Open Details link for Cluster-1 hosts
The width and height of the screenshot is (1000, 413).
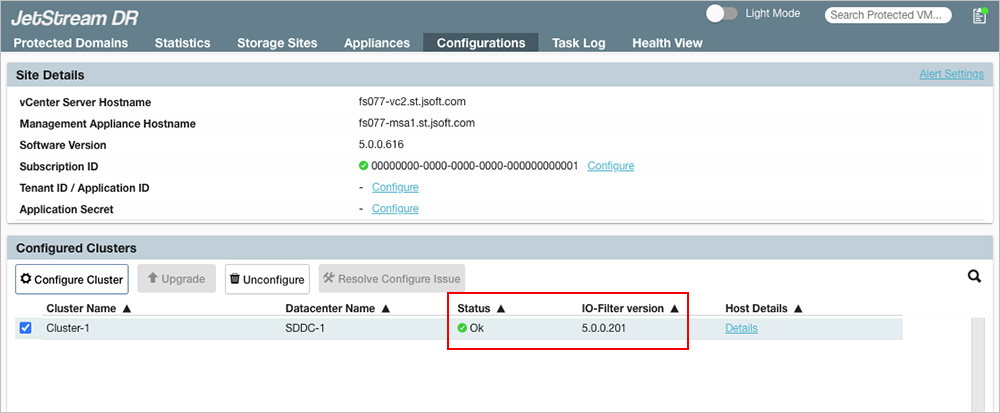coord(741,328)
